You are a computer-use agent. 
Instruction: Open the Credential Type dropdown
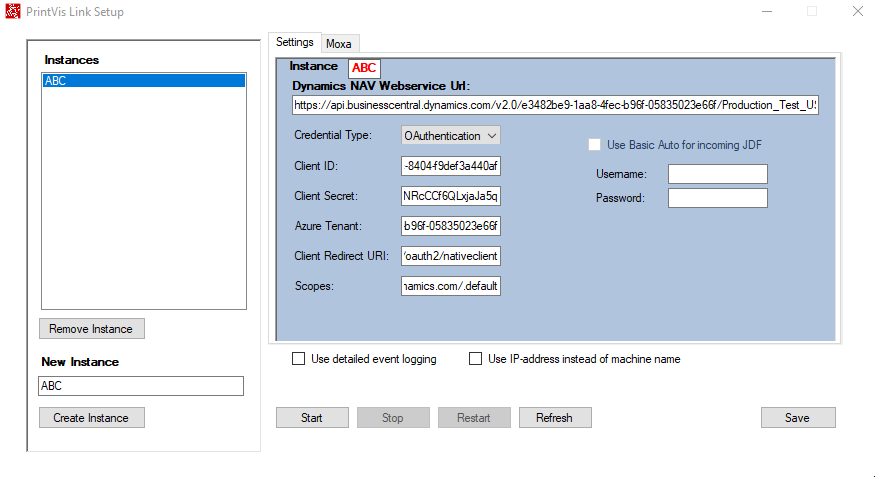450,135
